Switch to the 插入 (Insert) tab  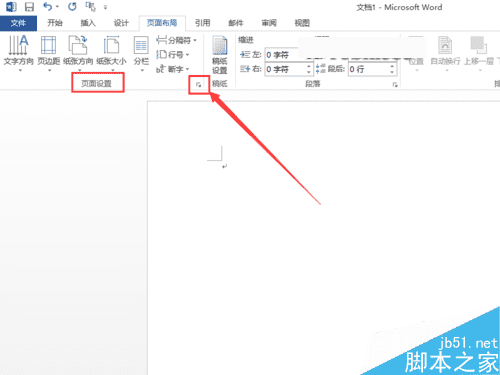[88, 23]
